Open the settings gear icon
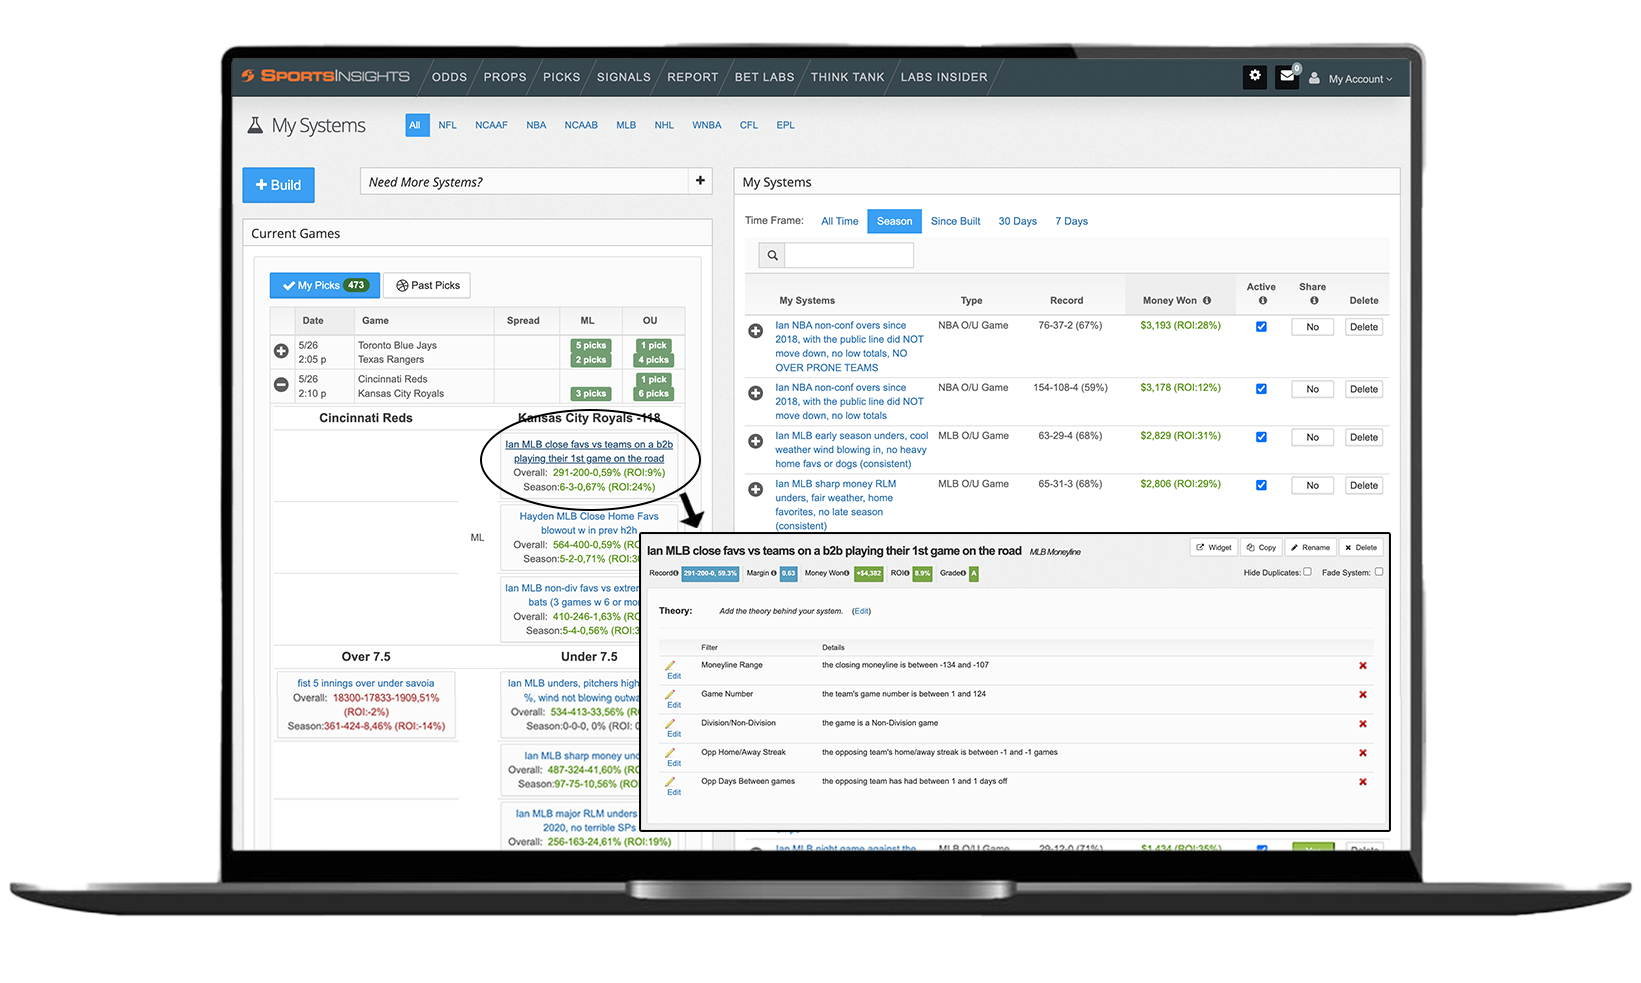 point(1255,76)
